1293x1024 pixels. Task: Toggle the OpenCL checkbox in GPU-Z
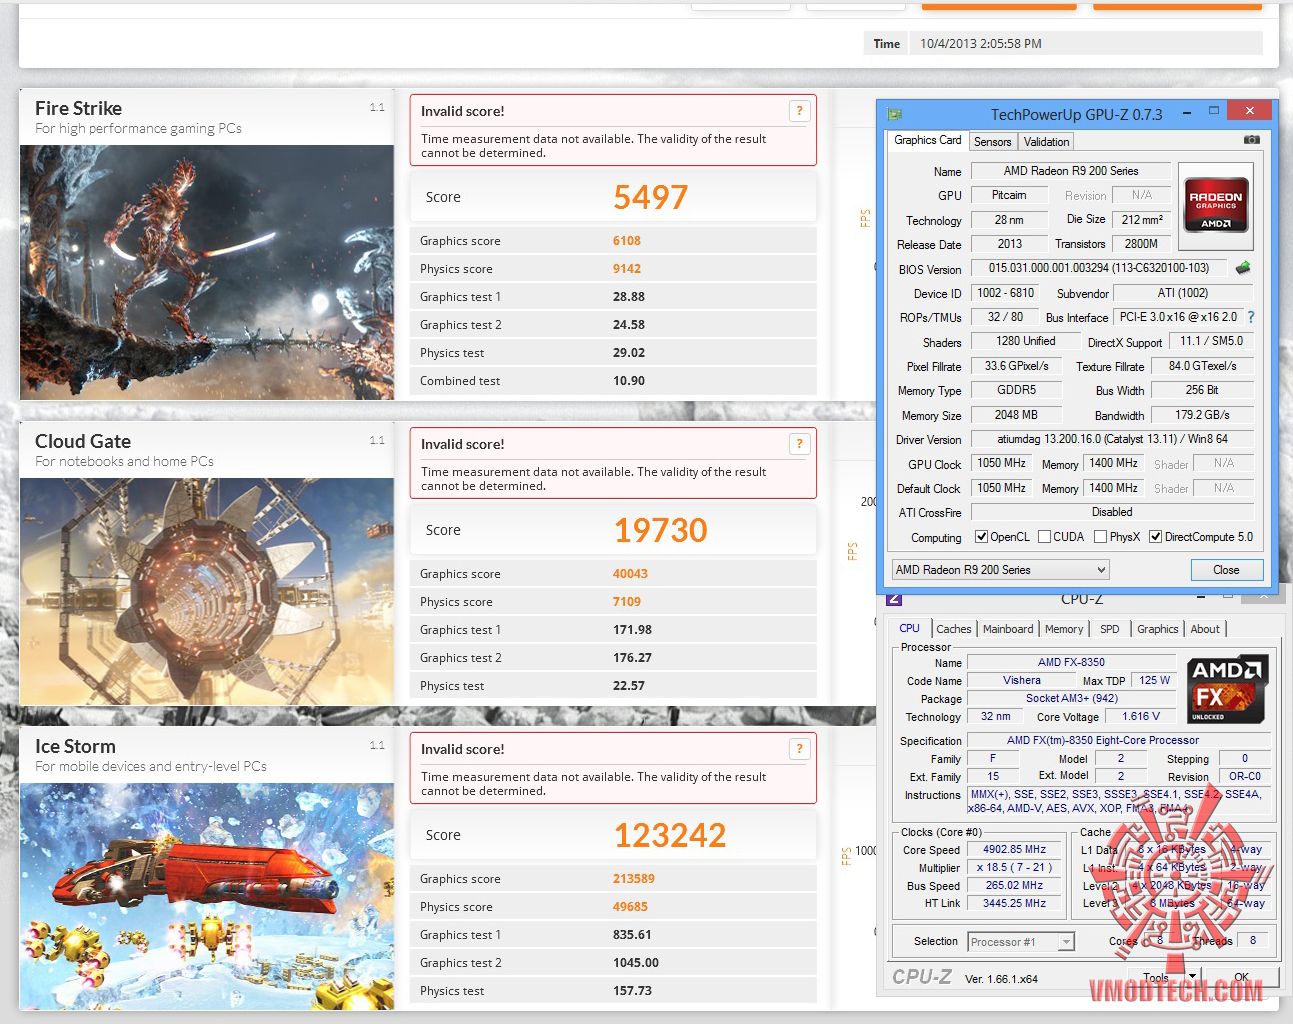[x=981, y=537]
